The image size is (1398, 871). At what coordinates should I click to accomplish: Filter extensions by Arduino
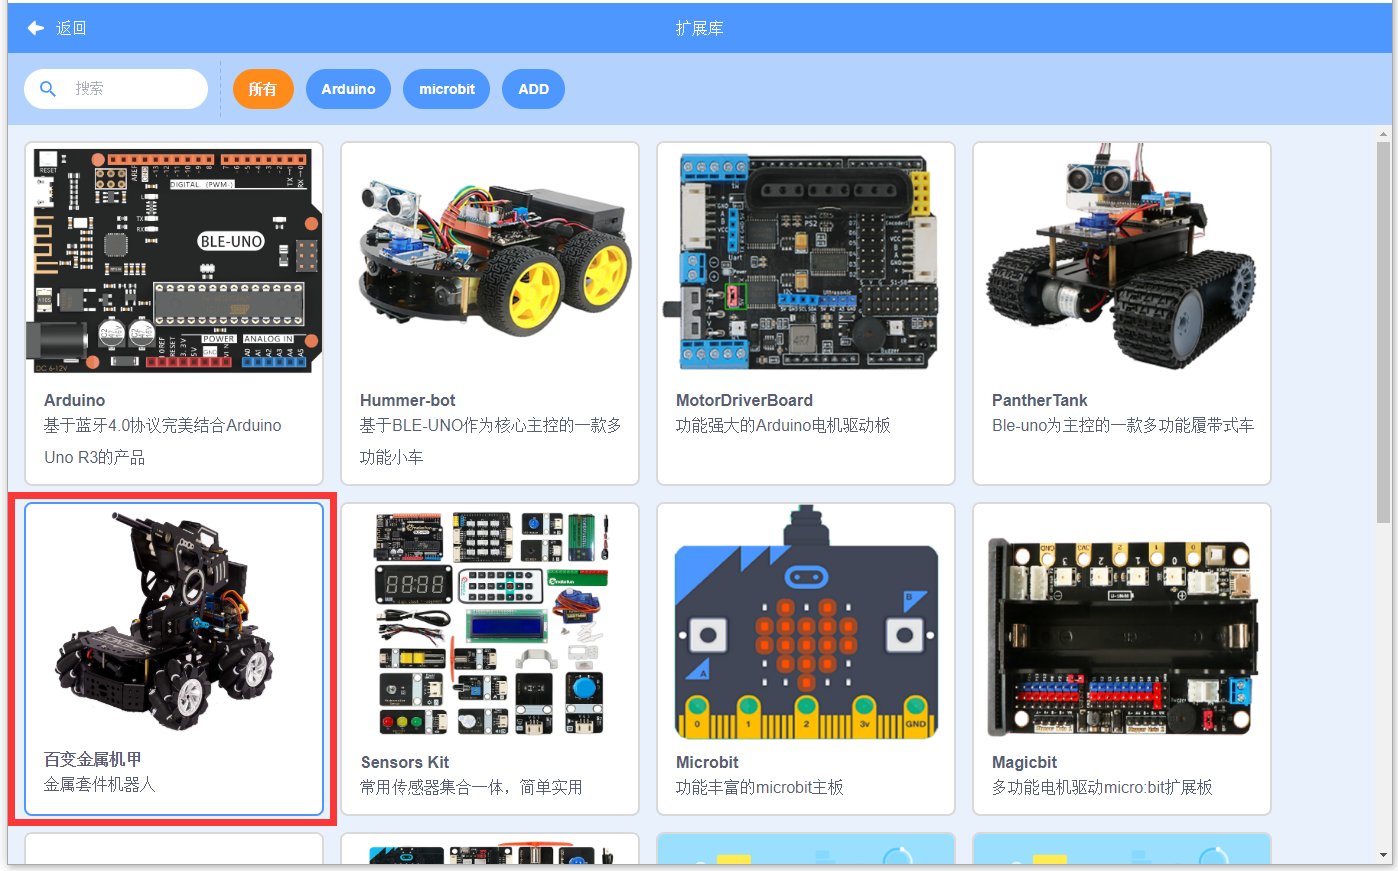point(348,89)
